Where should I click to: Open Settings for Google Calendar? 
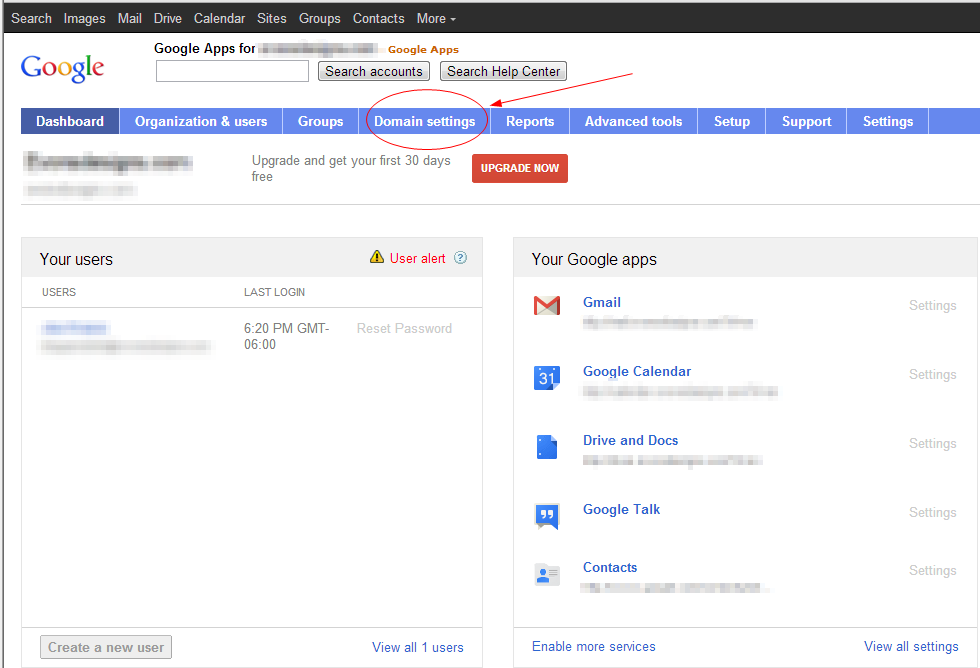pyautogui.click(x=932, y=374)
